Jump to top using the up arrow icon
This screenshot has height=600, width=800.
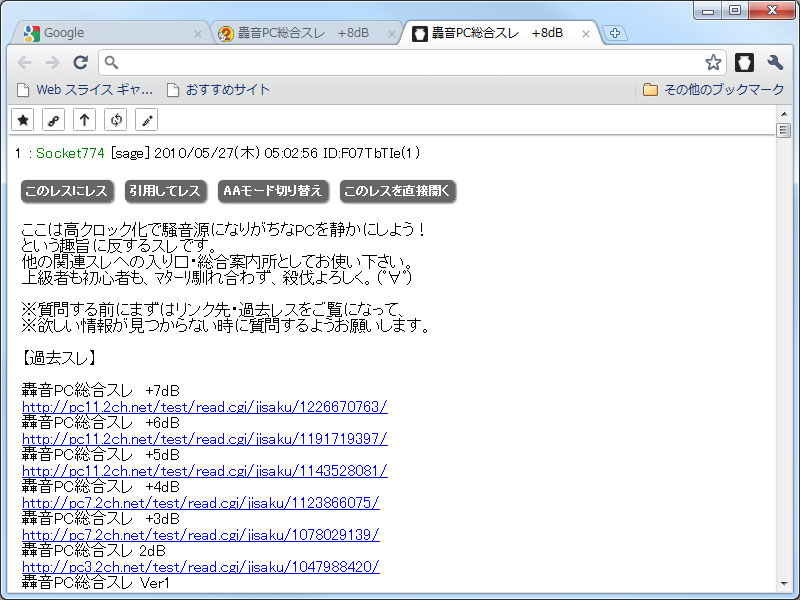85,119
